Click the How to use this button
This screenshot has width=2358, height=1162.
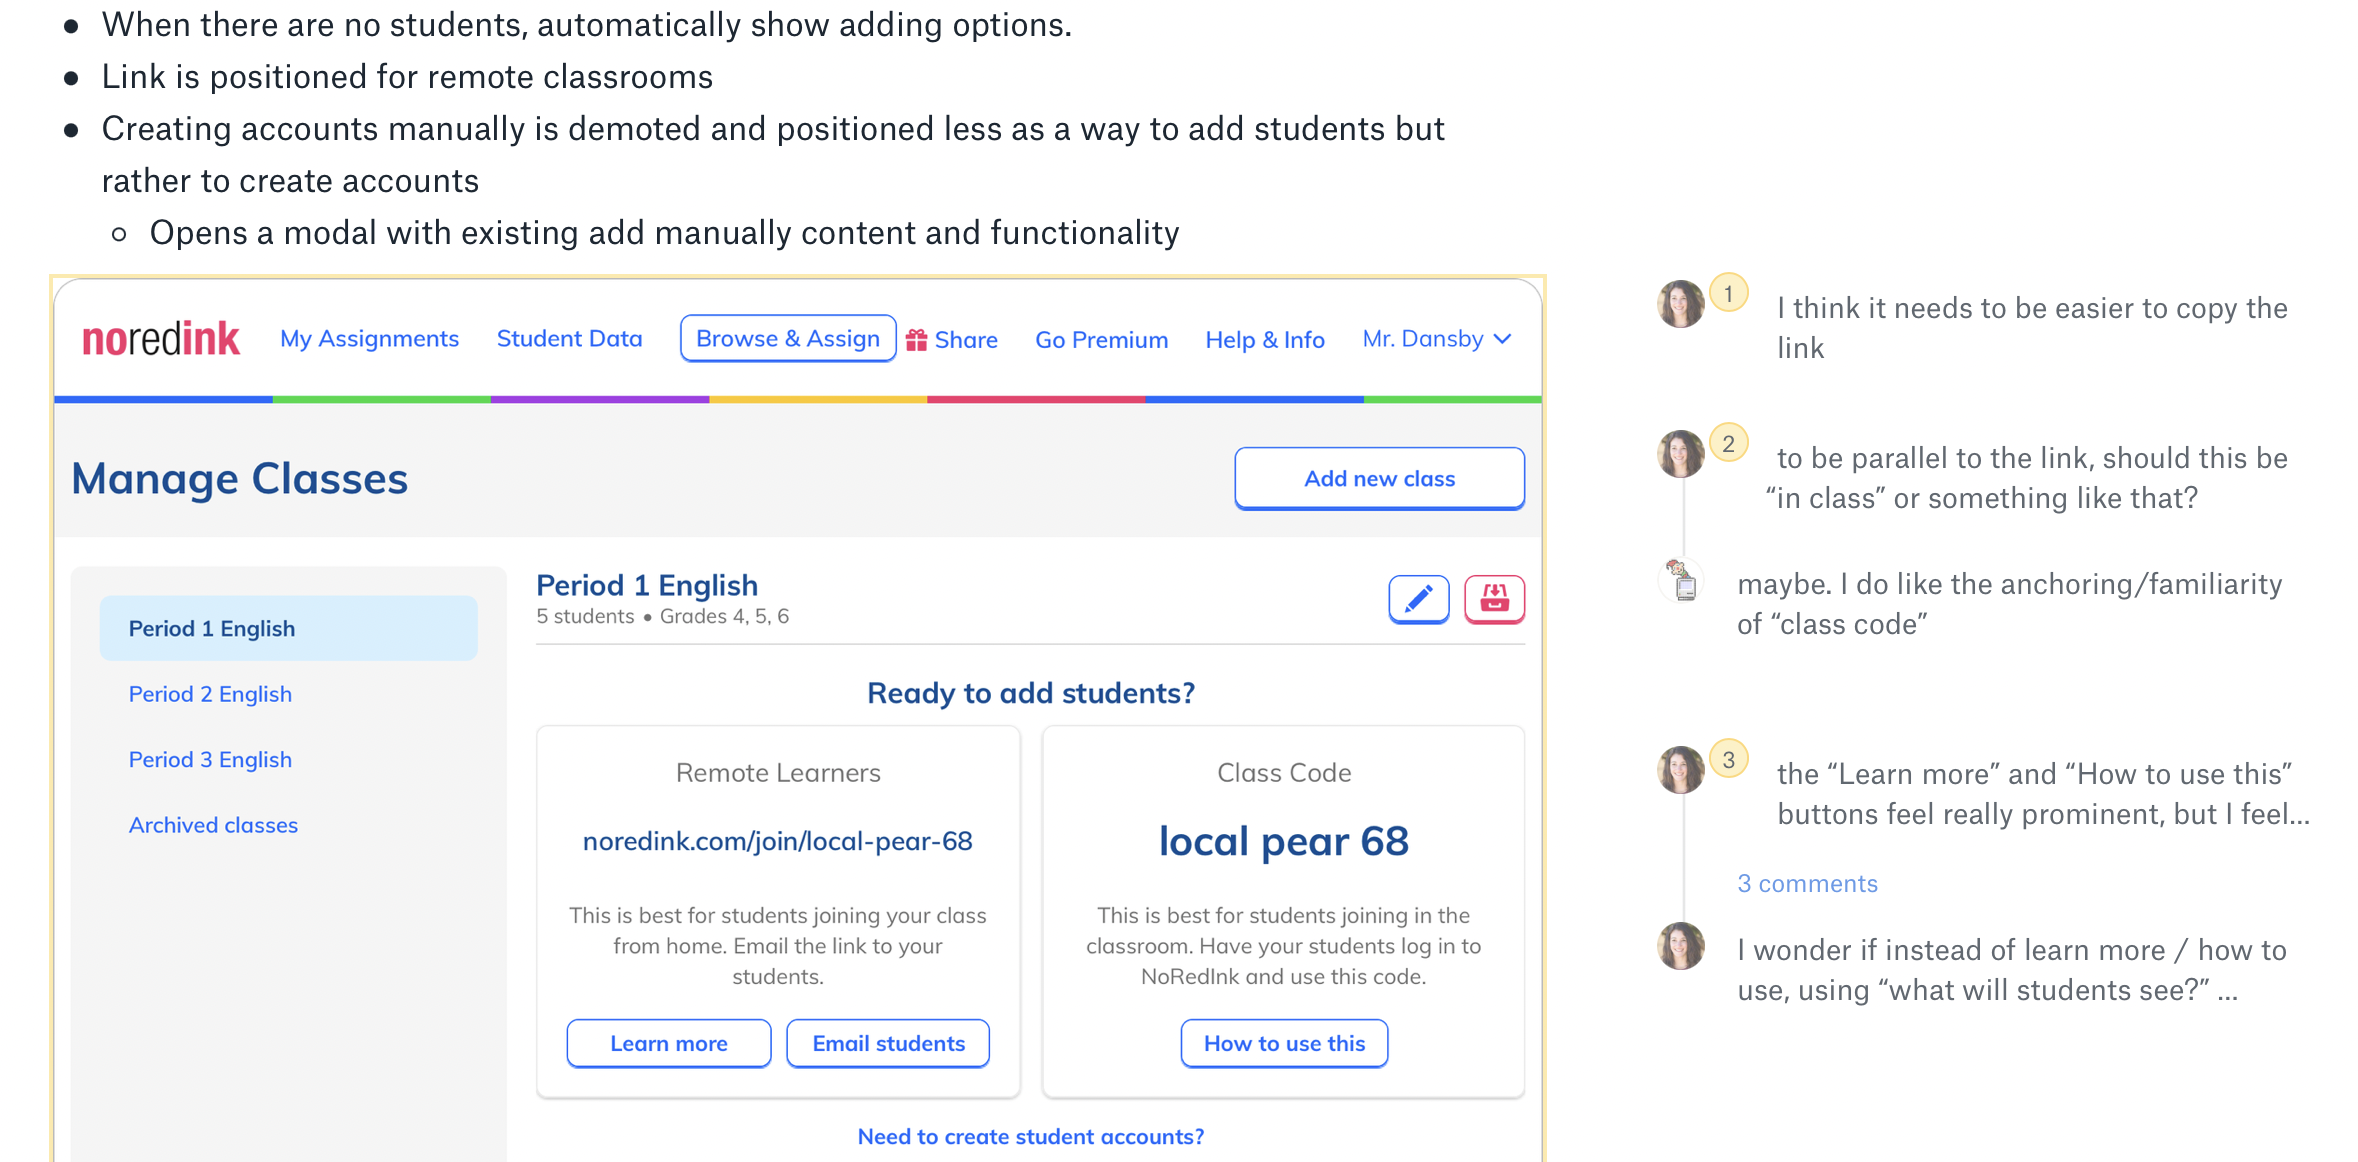pos(1284,1043)
